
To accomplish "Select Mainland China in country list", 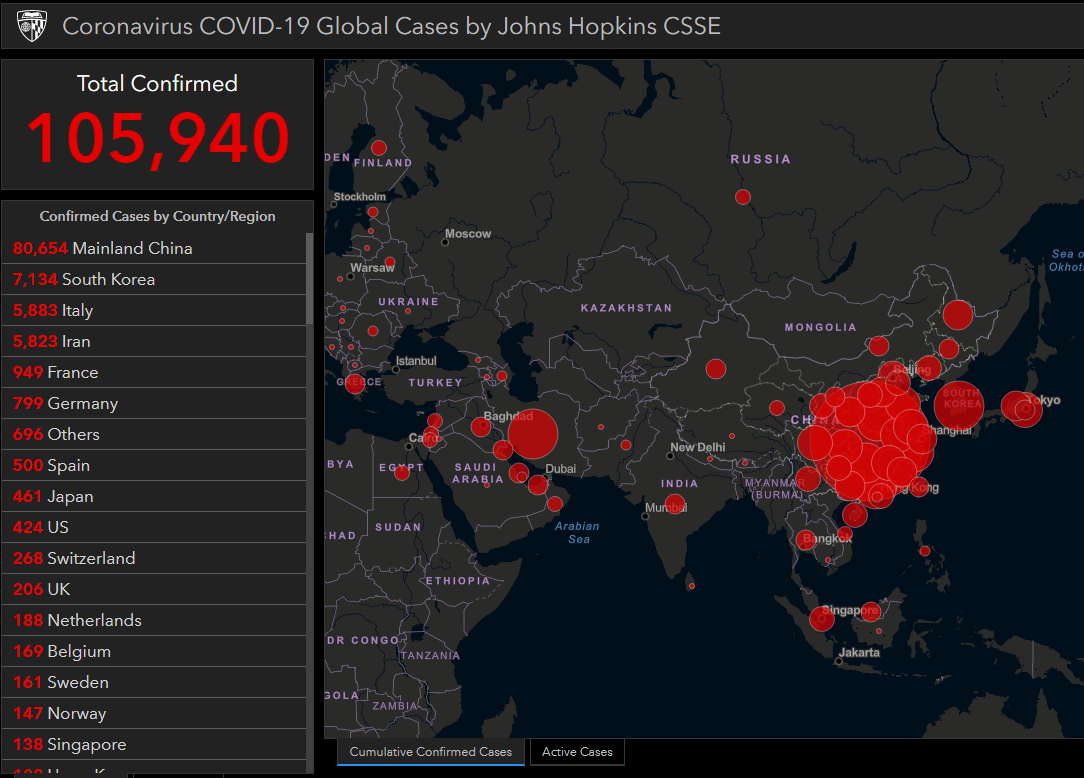I will (x=154, y=248).
